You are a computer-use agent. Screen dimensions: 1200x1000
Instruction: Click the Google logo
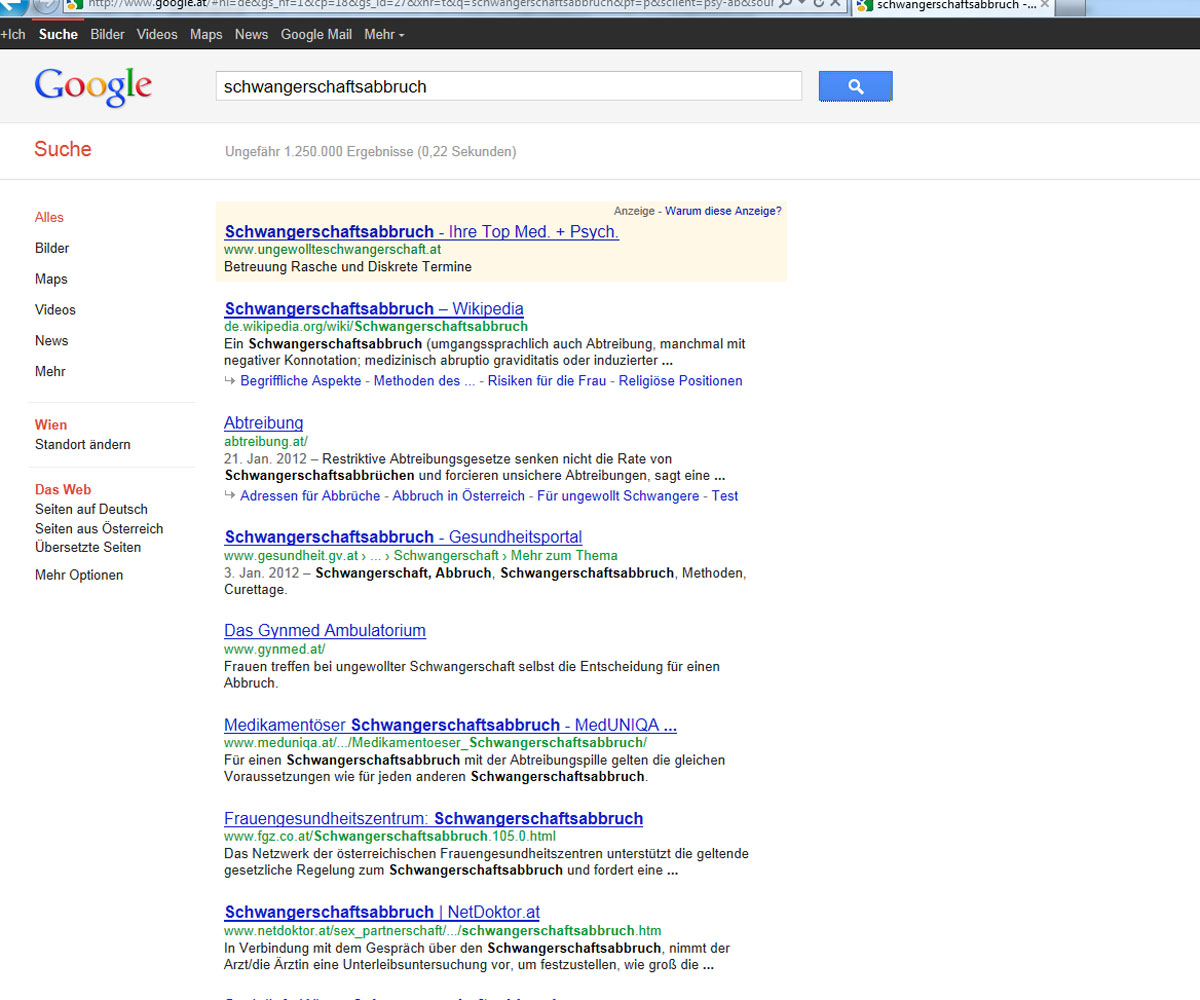pos(93,87)
